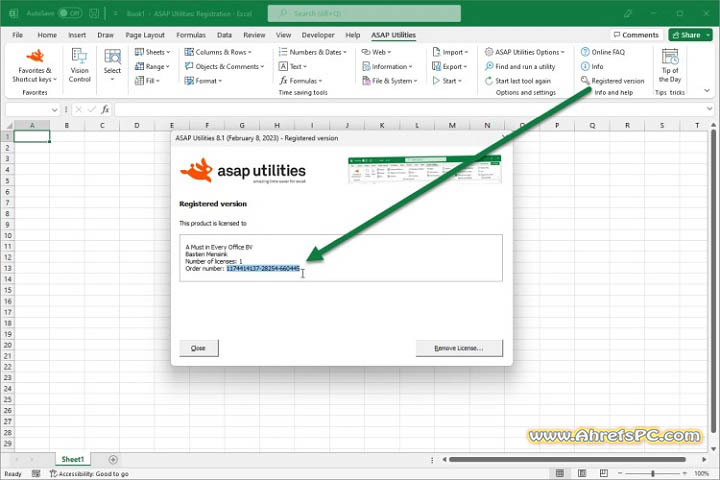Click horizontal scrollbar

(x=567, y=459)
